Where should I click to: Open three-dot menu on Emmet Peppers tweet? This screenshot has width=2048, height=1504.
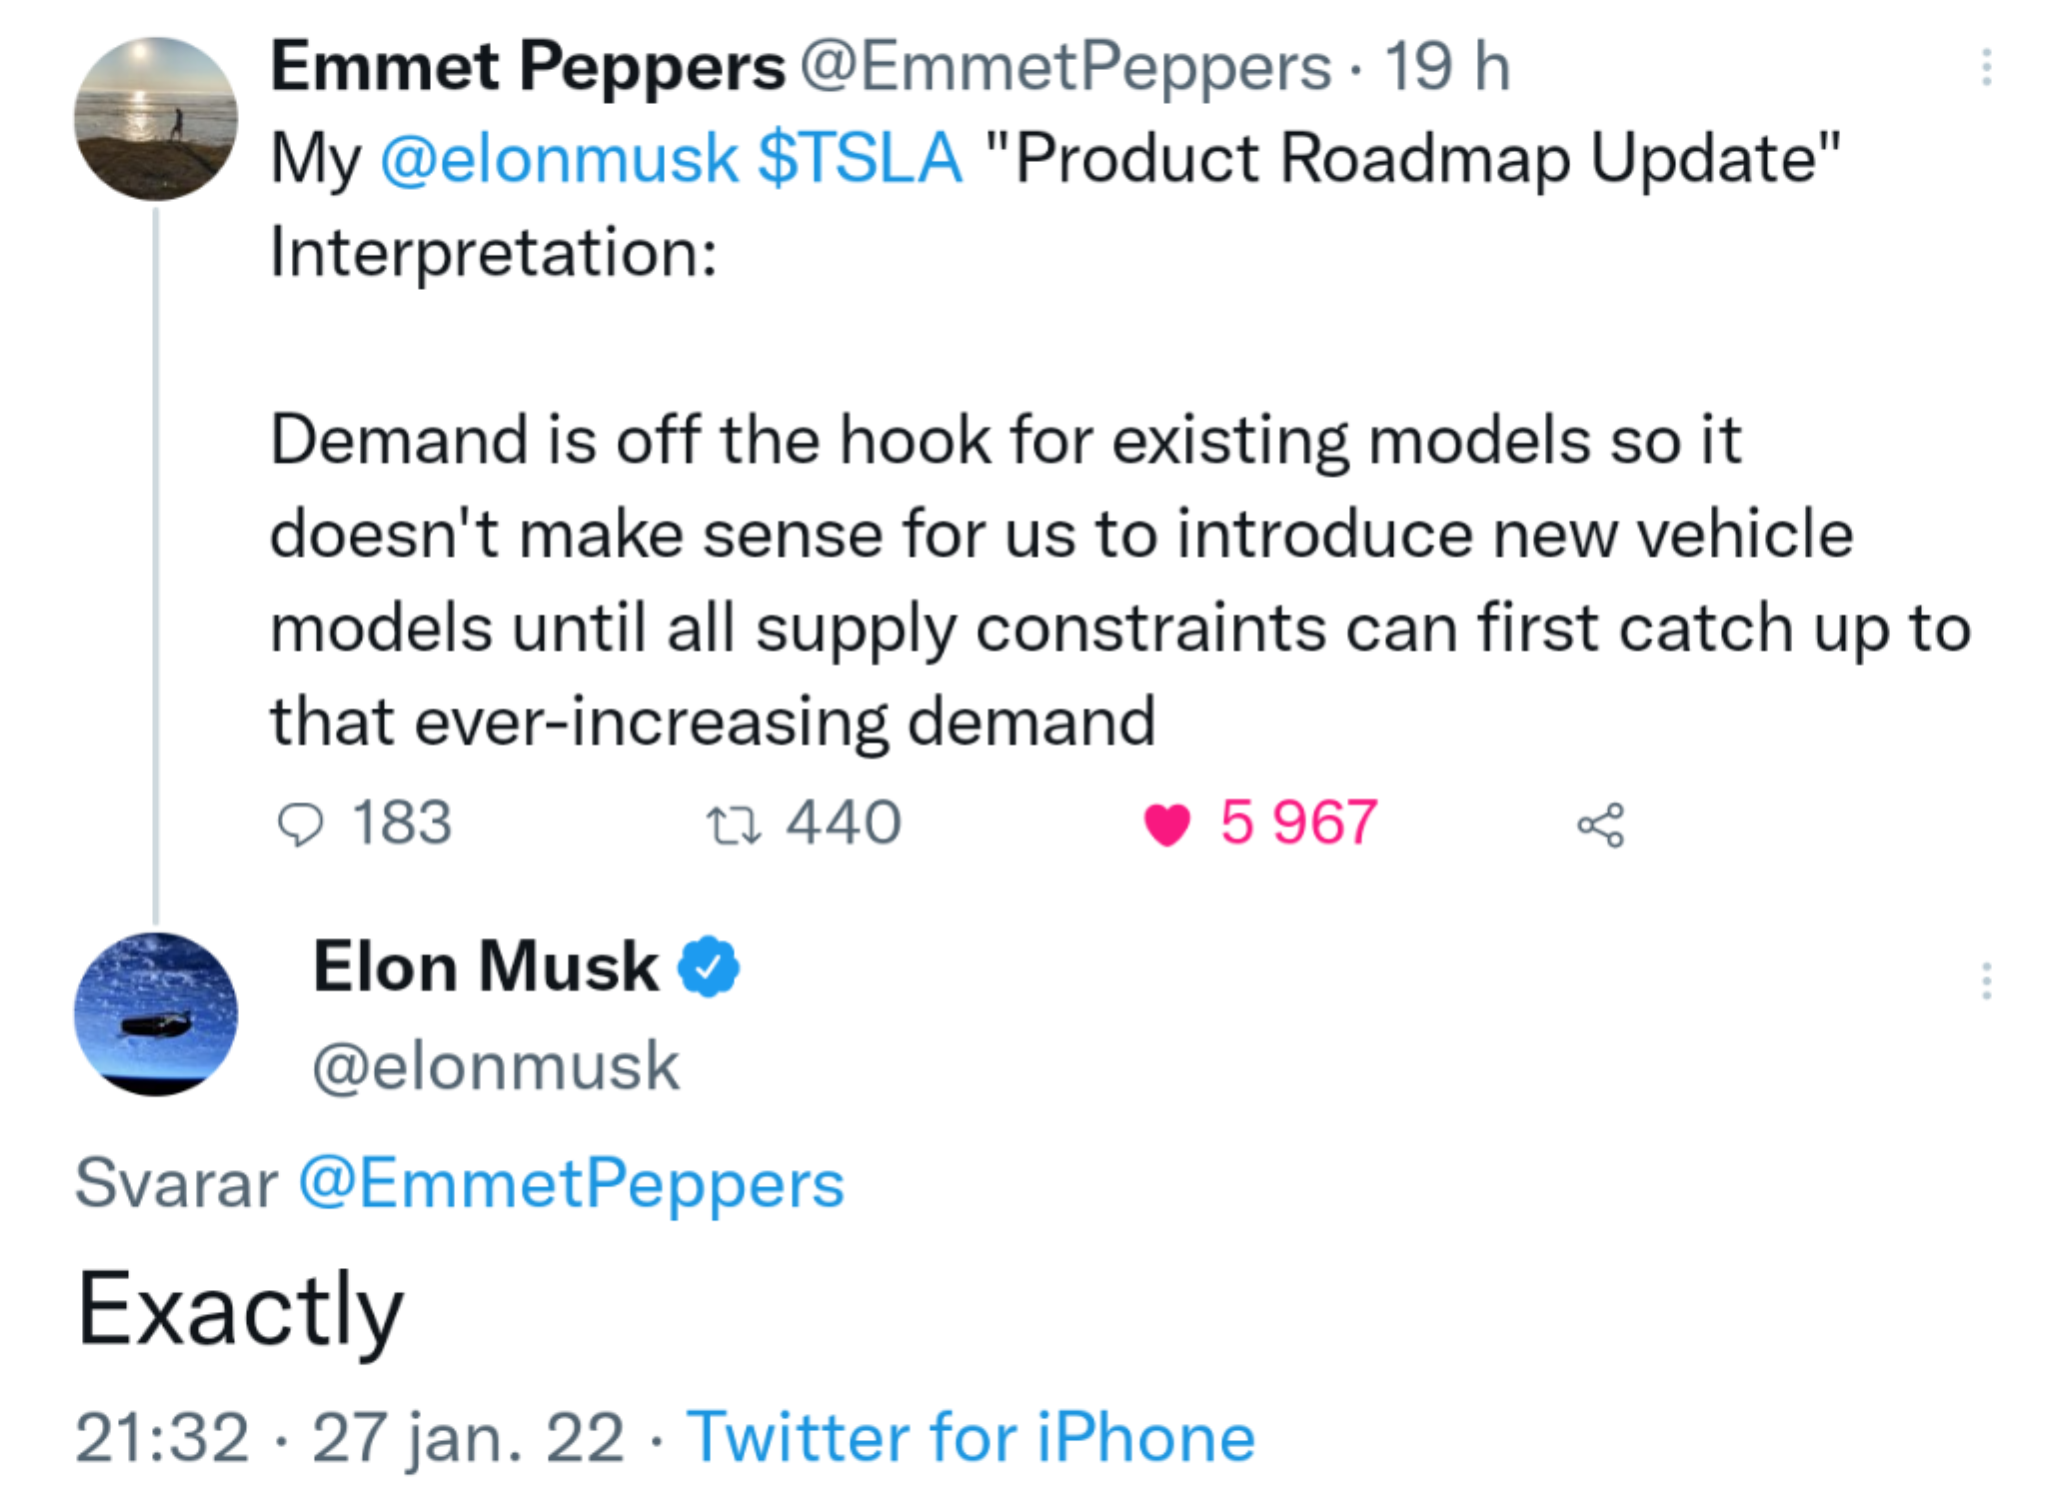1986,68
